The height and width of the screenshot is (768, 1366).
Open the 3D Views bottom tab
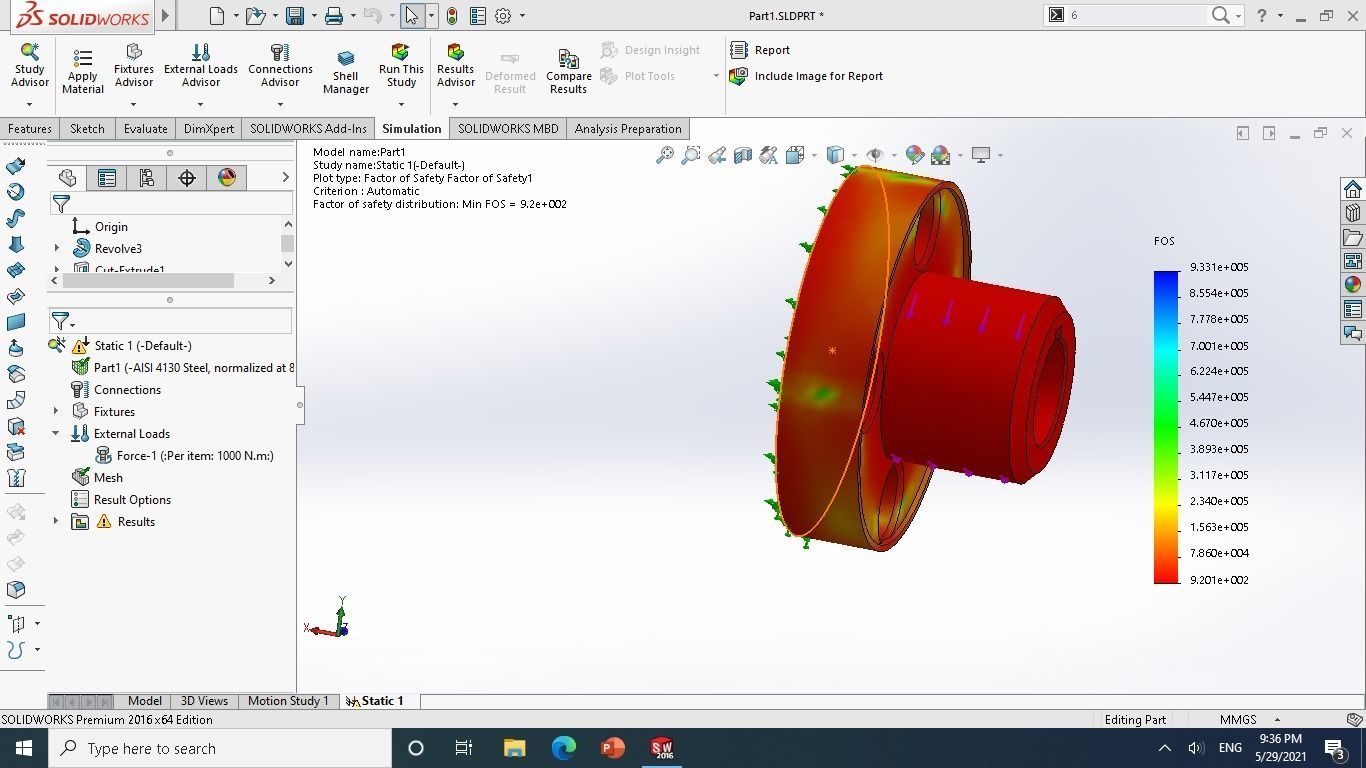[204, 701]
